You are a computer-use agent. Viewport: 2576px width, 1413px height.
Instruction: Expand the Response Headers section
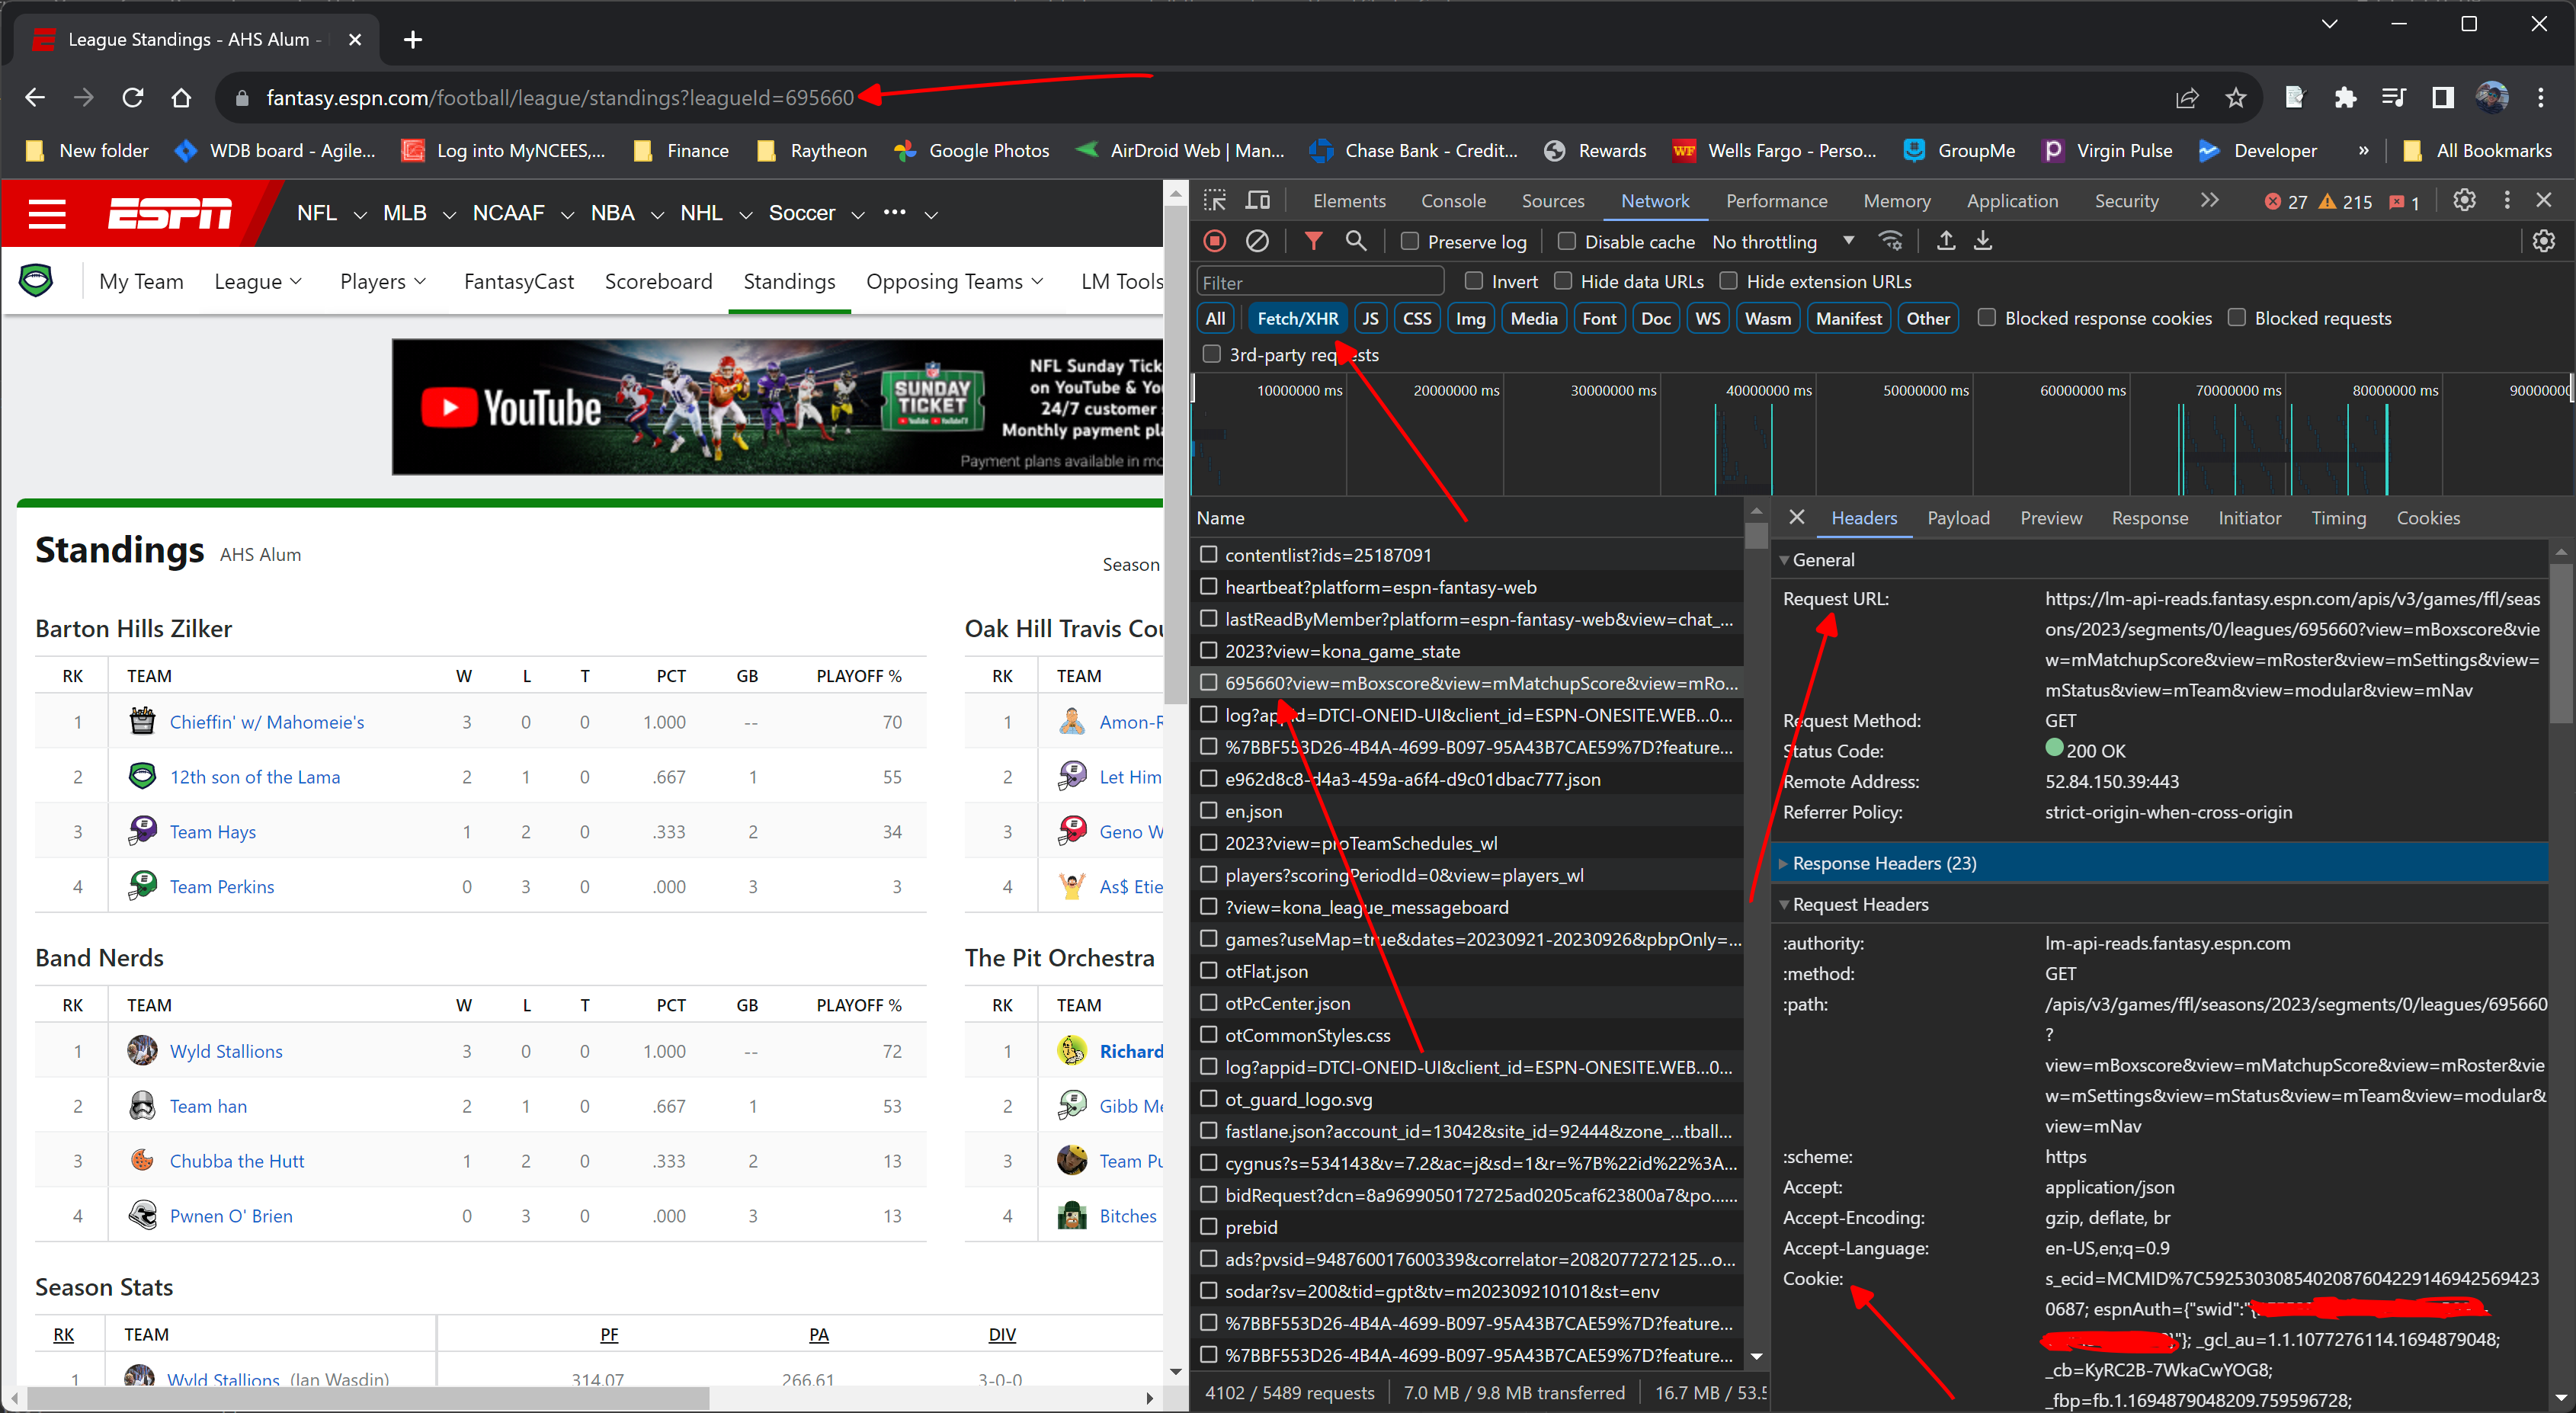point(1883,863)
